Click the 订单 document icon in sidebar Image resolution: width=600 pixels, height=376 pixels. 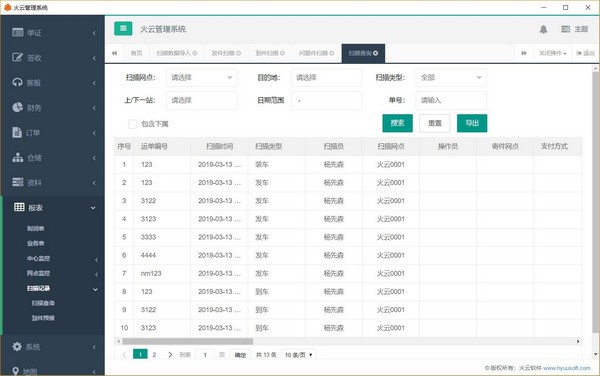coord(17,132)
